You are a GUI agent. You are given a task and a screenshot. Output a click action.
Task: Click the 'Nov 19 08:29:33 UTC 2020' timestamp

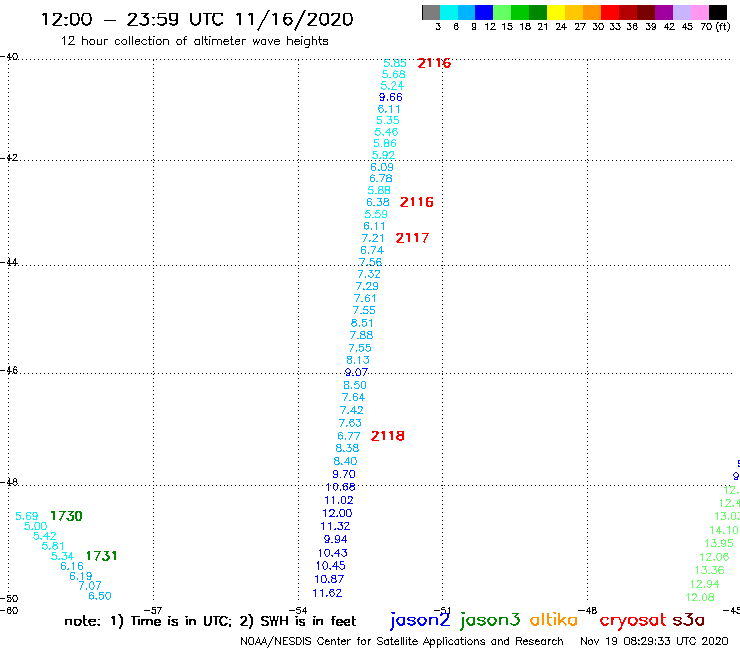654,641
